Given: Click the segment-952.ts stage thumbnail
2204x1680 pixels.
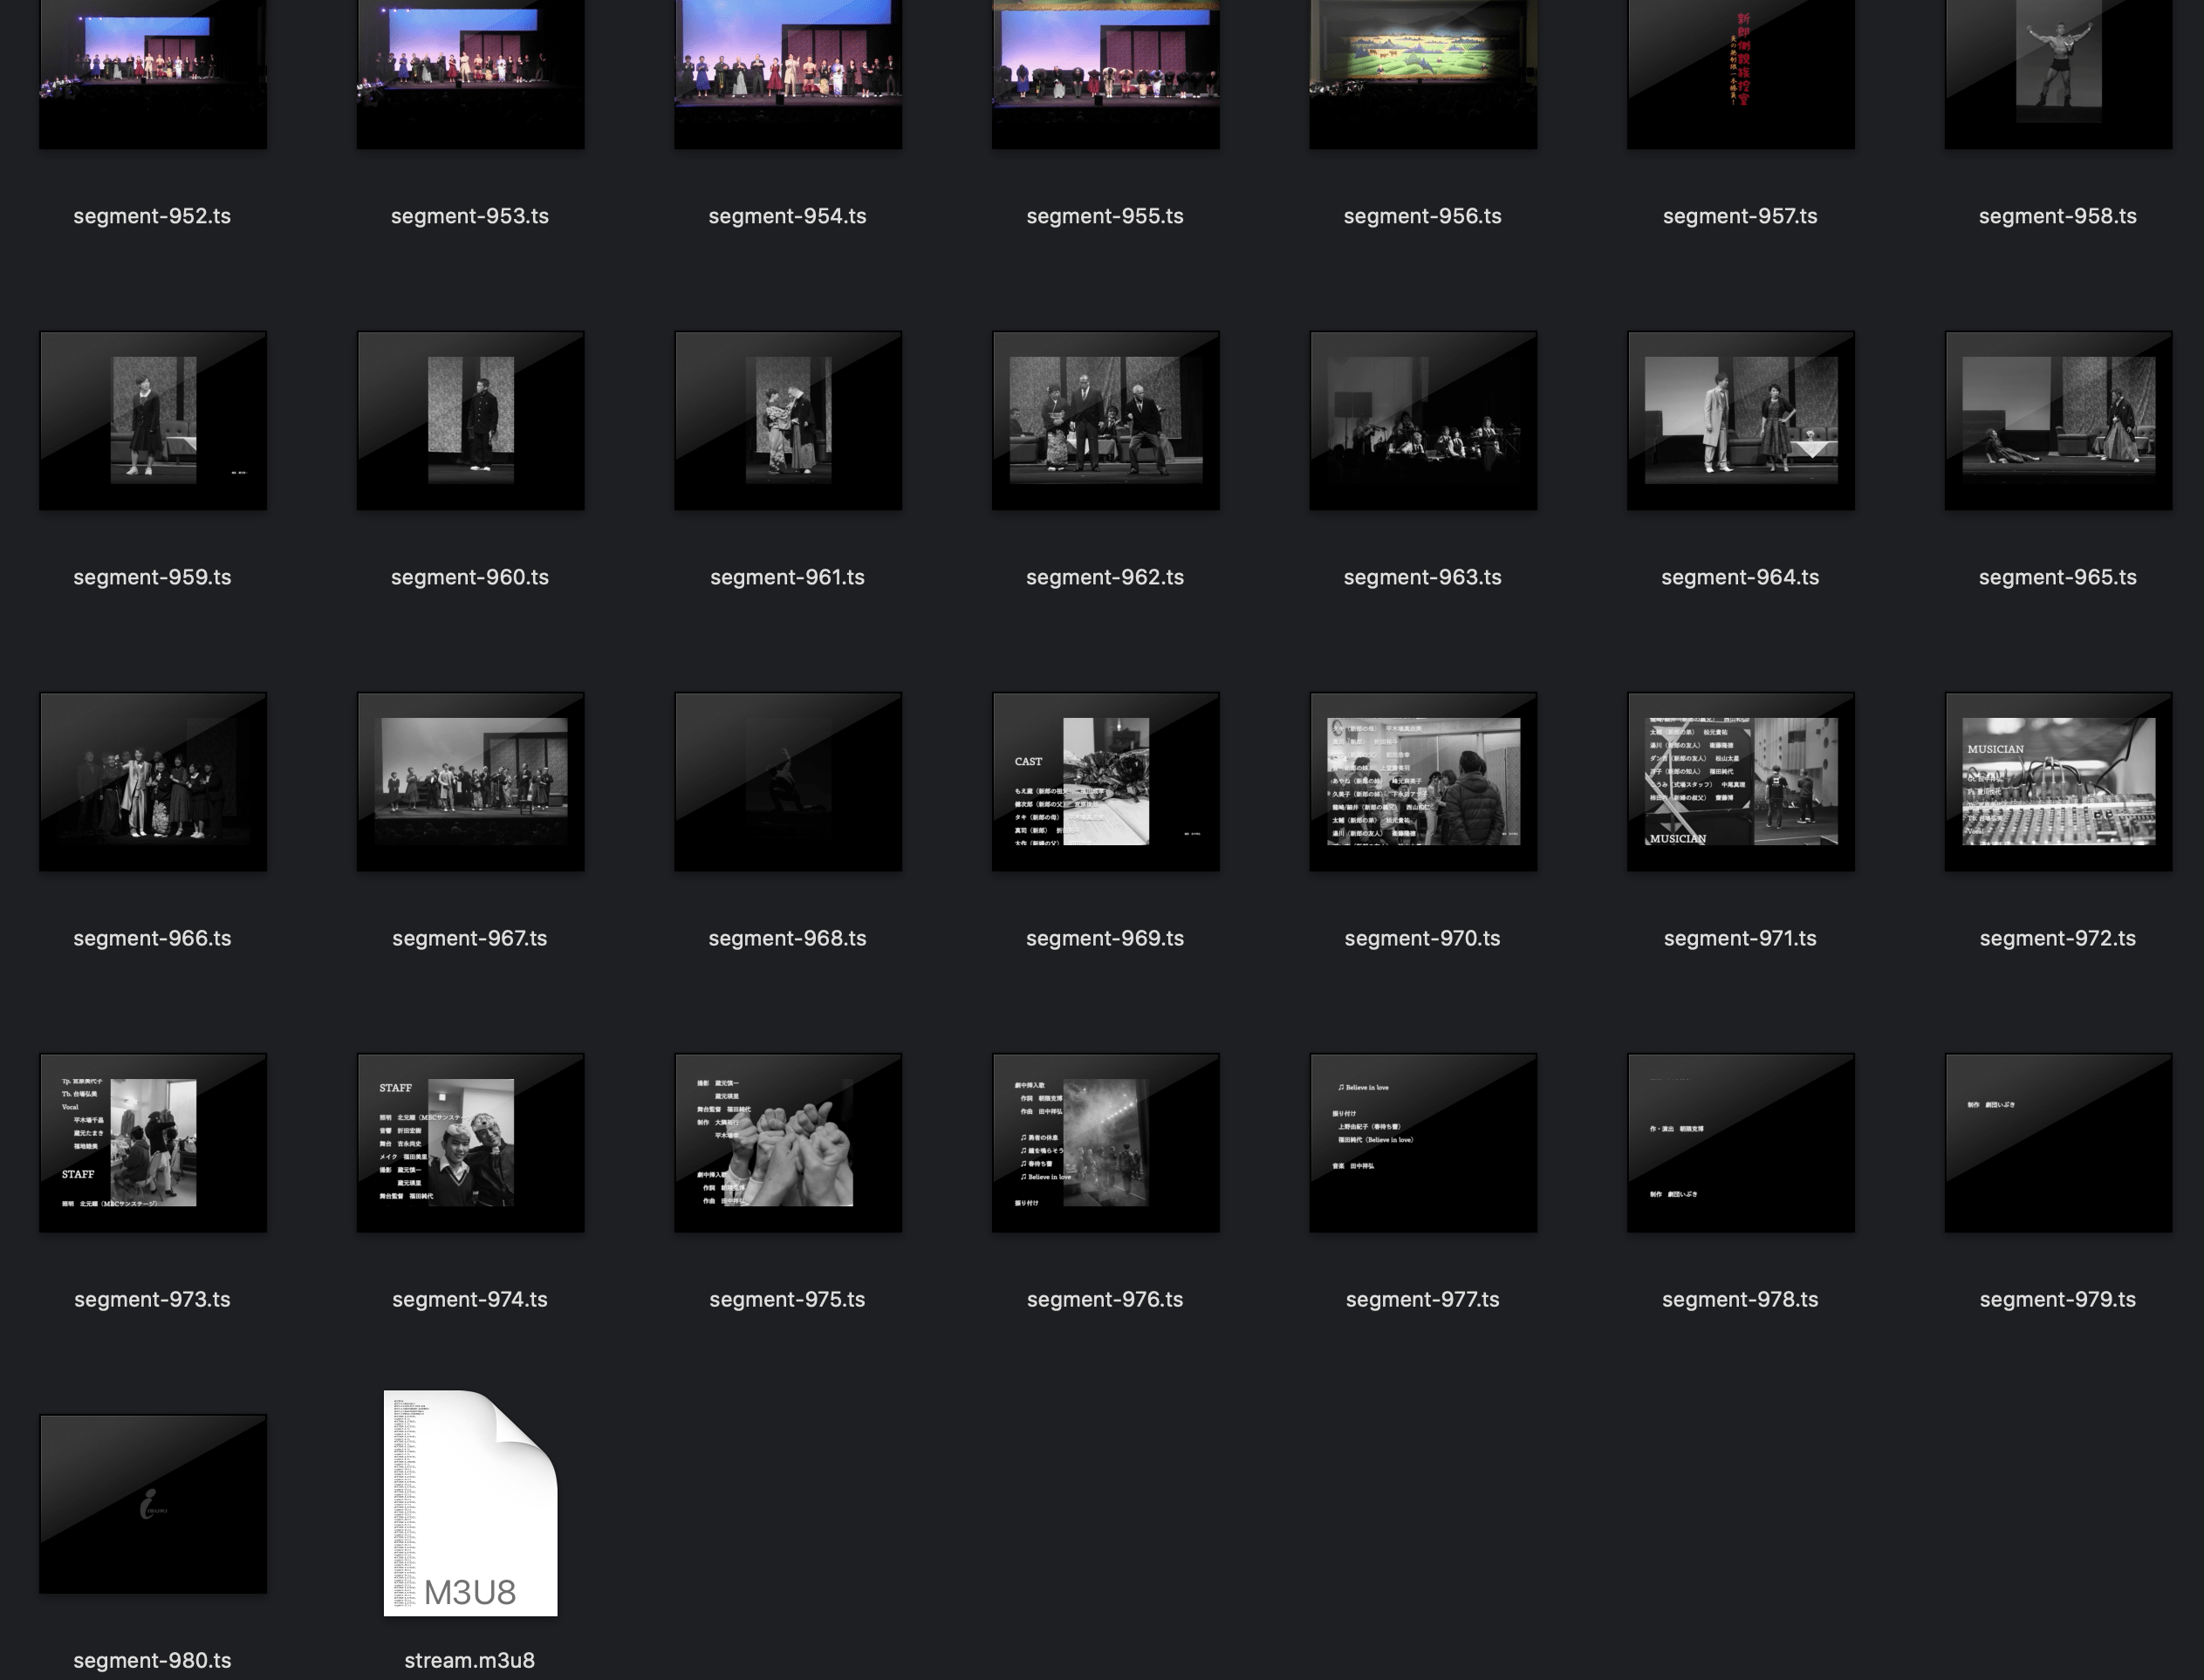Looking at the screenshot, I should coord(153,74).
